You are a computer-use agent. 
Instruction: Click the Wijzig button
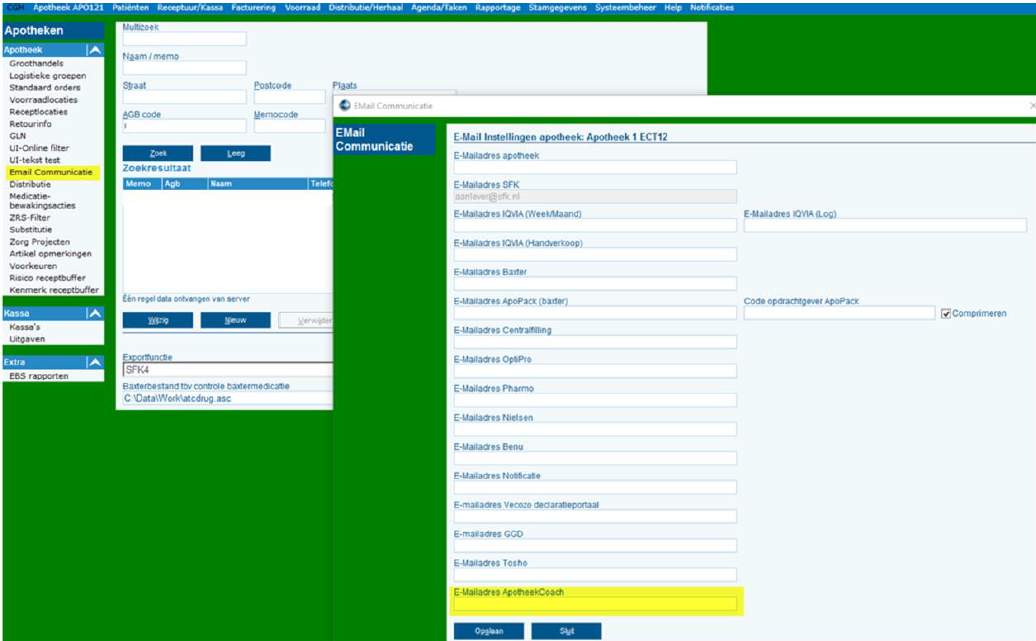point(158,320)
